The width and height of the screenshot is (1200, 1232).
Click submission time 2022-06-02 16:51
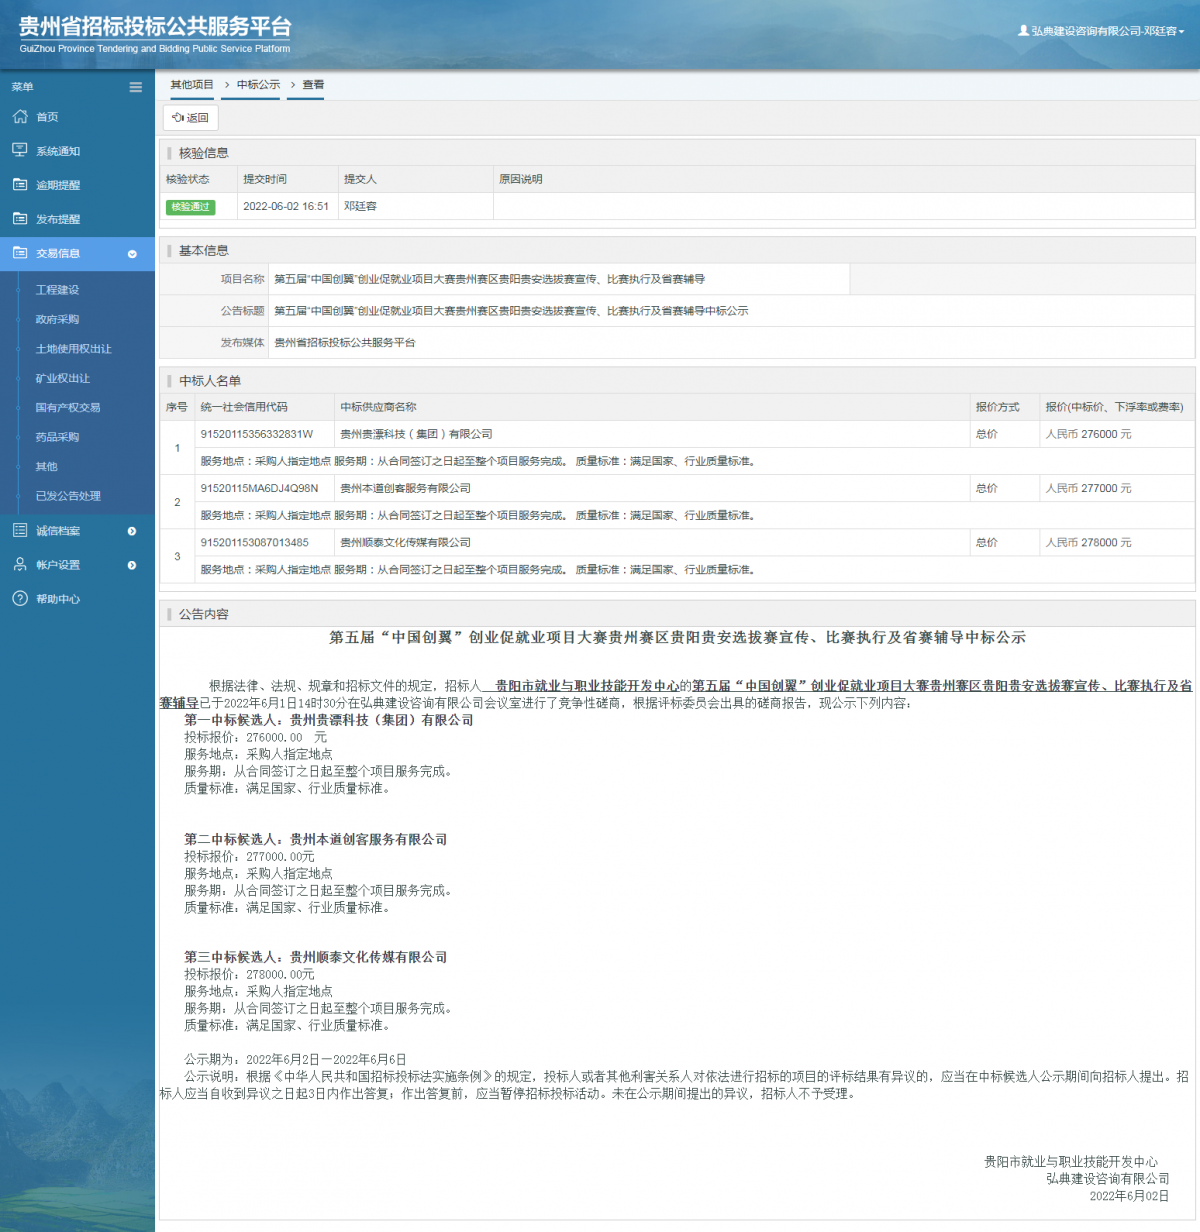point(286,206)
